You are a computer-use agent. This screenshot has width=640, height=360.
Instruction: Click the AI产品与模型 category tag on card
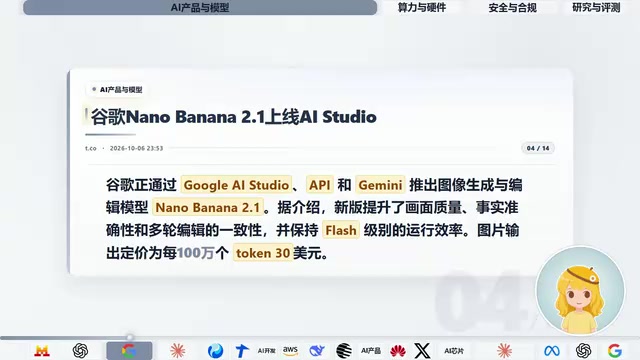pyautogui.click(x=118, y=89)
